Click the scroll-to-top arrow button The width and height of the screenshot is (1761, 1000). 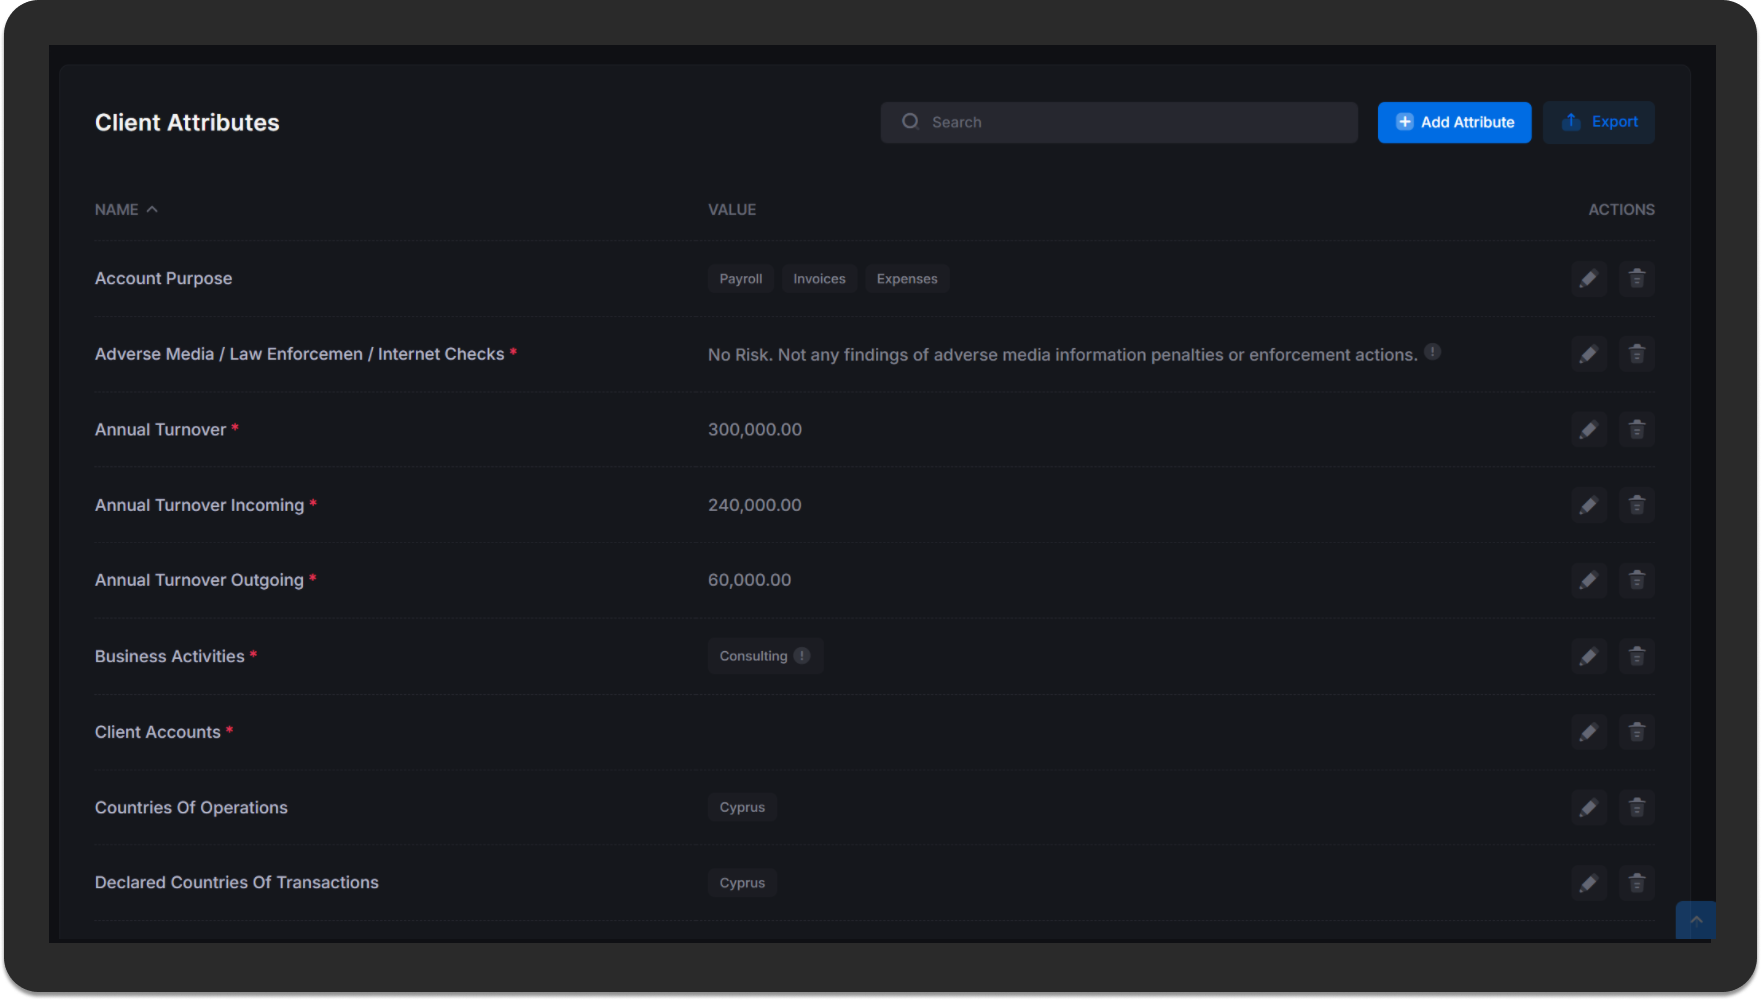1695,920
